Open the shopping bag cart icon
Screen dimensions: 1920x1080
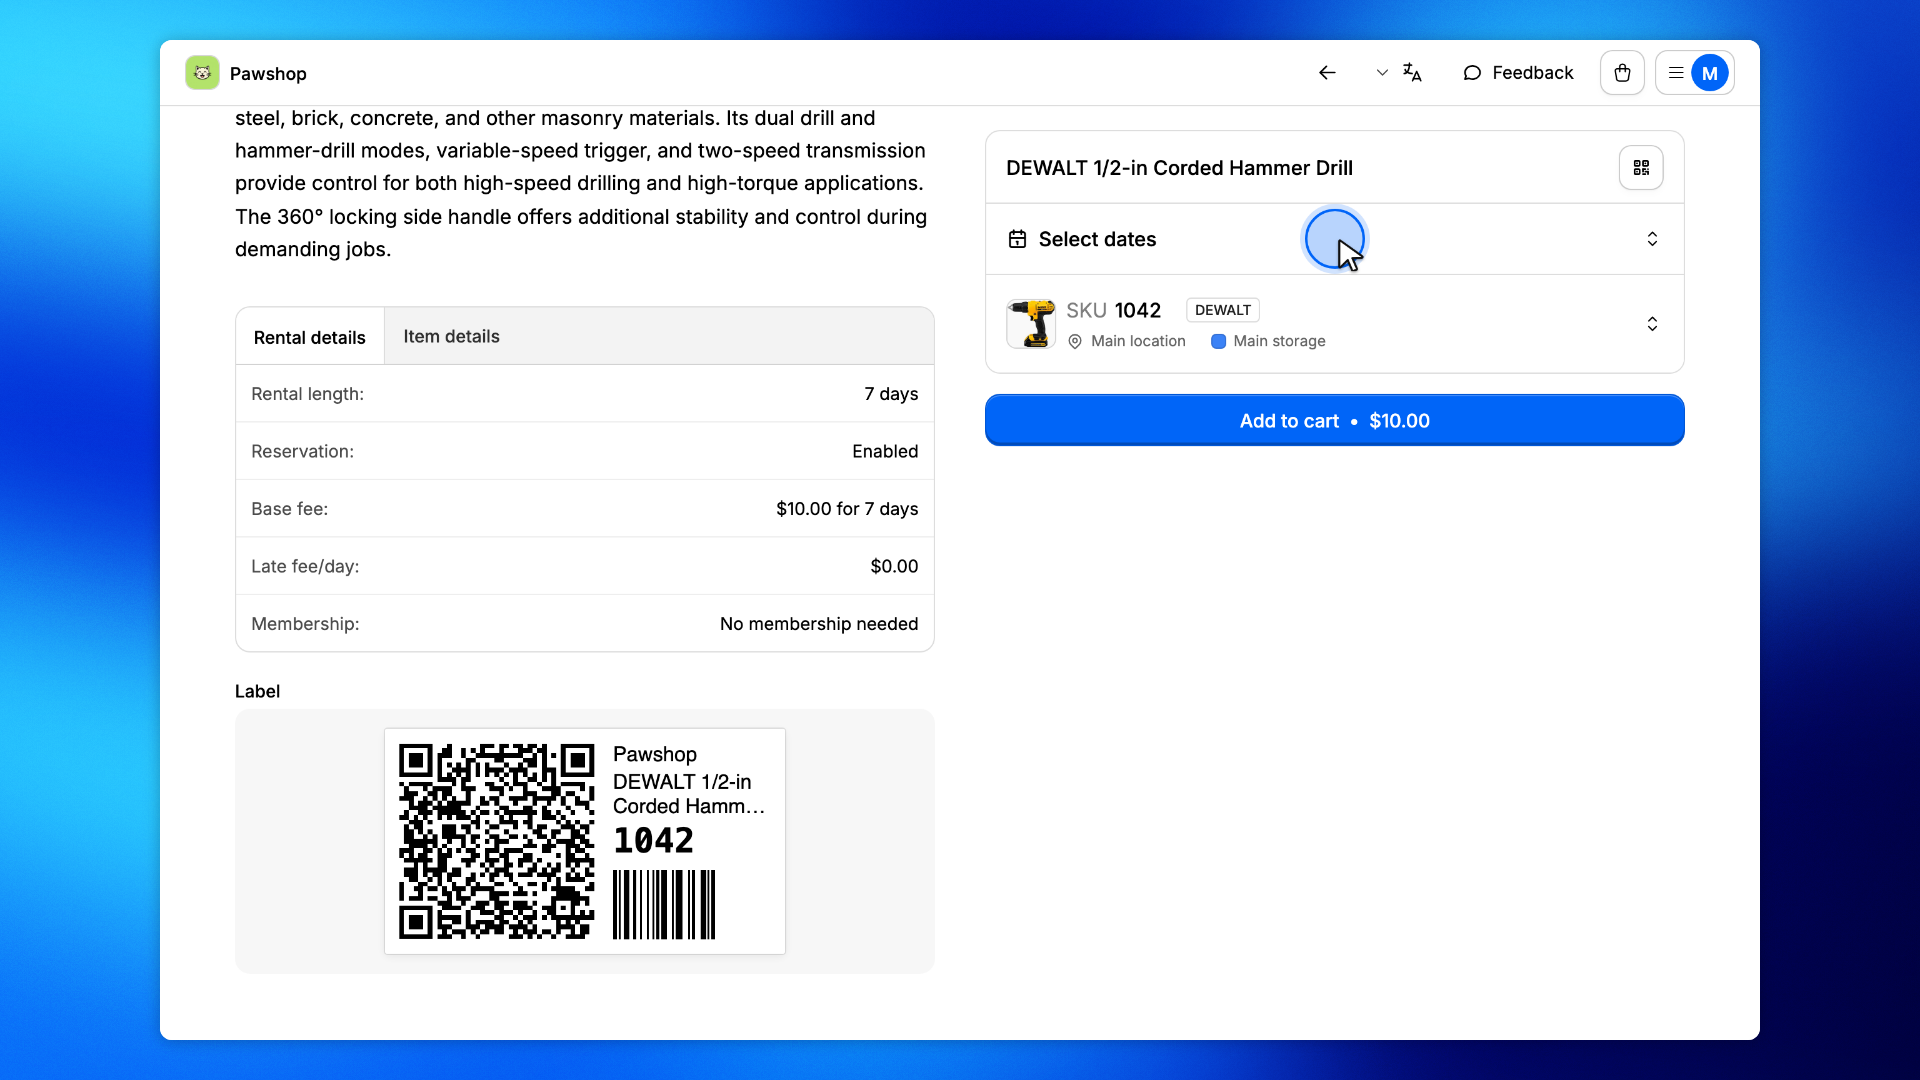[x=1622, y=73]
